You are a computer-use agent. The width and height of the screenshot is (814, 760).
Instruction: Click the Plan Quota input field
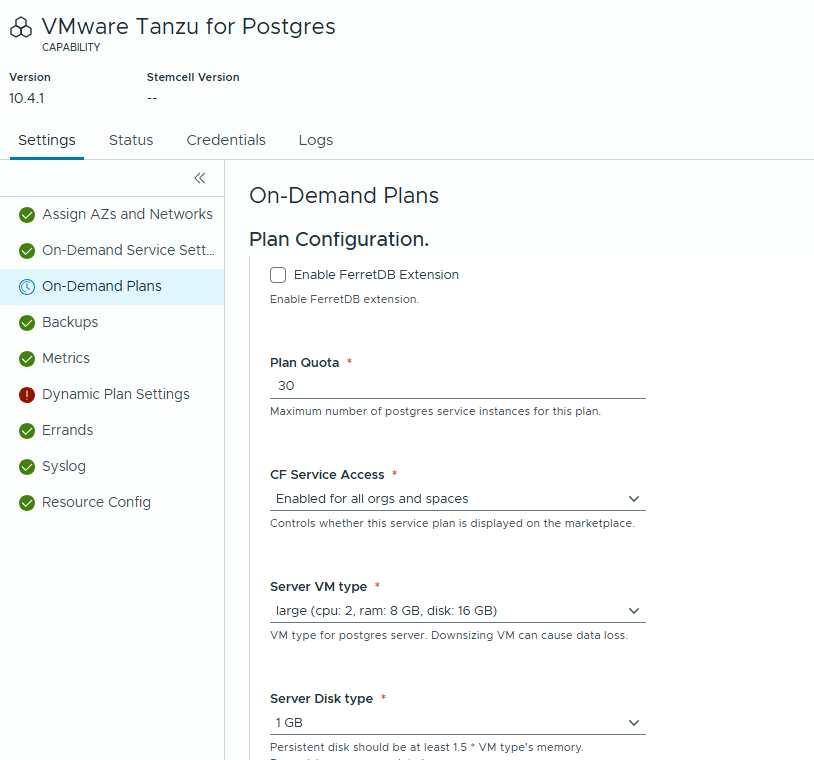pos(457,386)
